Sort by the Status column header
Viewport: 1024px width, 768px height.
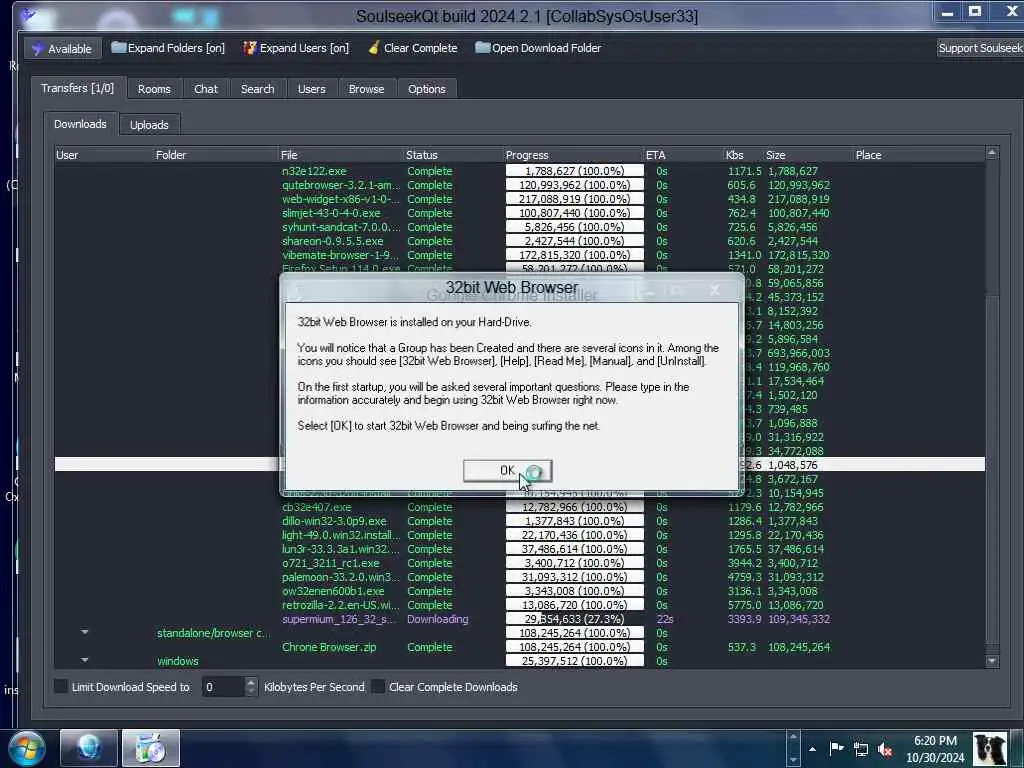pos(453,155)
